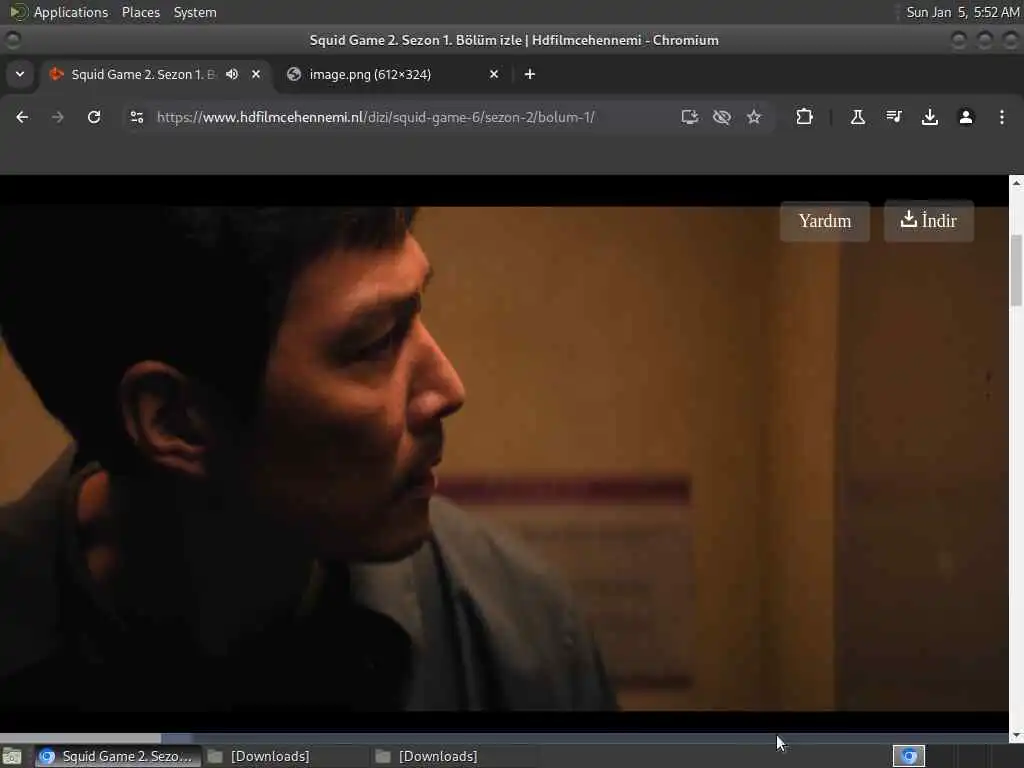Reload the Squid Game page

(94, 117)
